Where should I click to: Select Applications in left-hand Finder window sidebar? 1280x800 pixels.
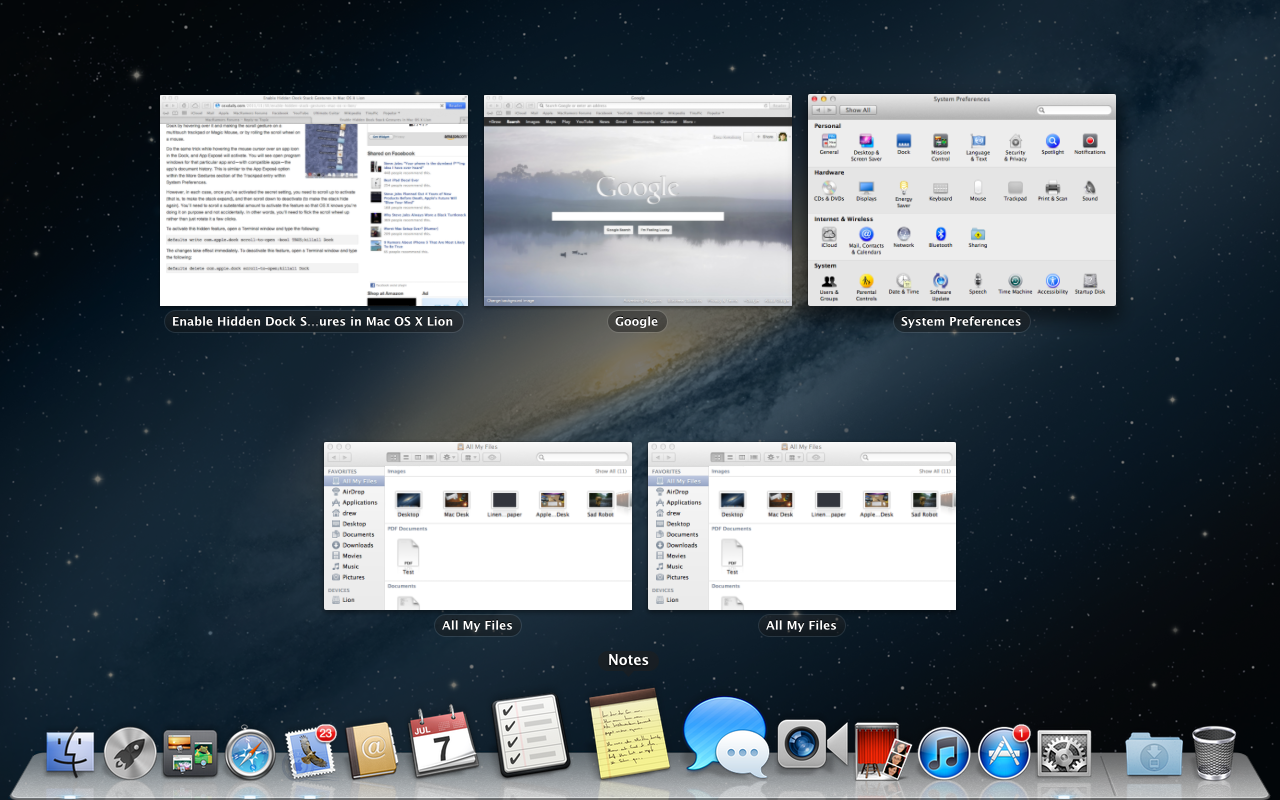click(354, 502)
